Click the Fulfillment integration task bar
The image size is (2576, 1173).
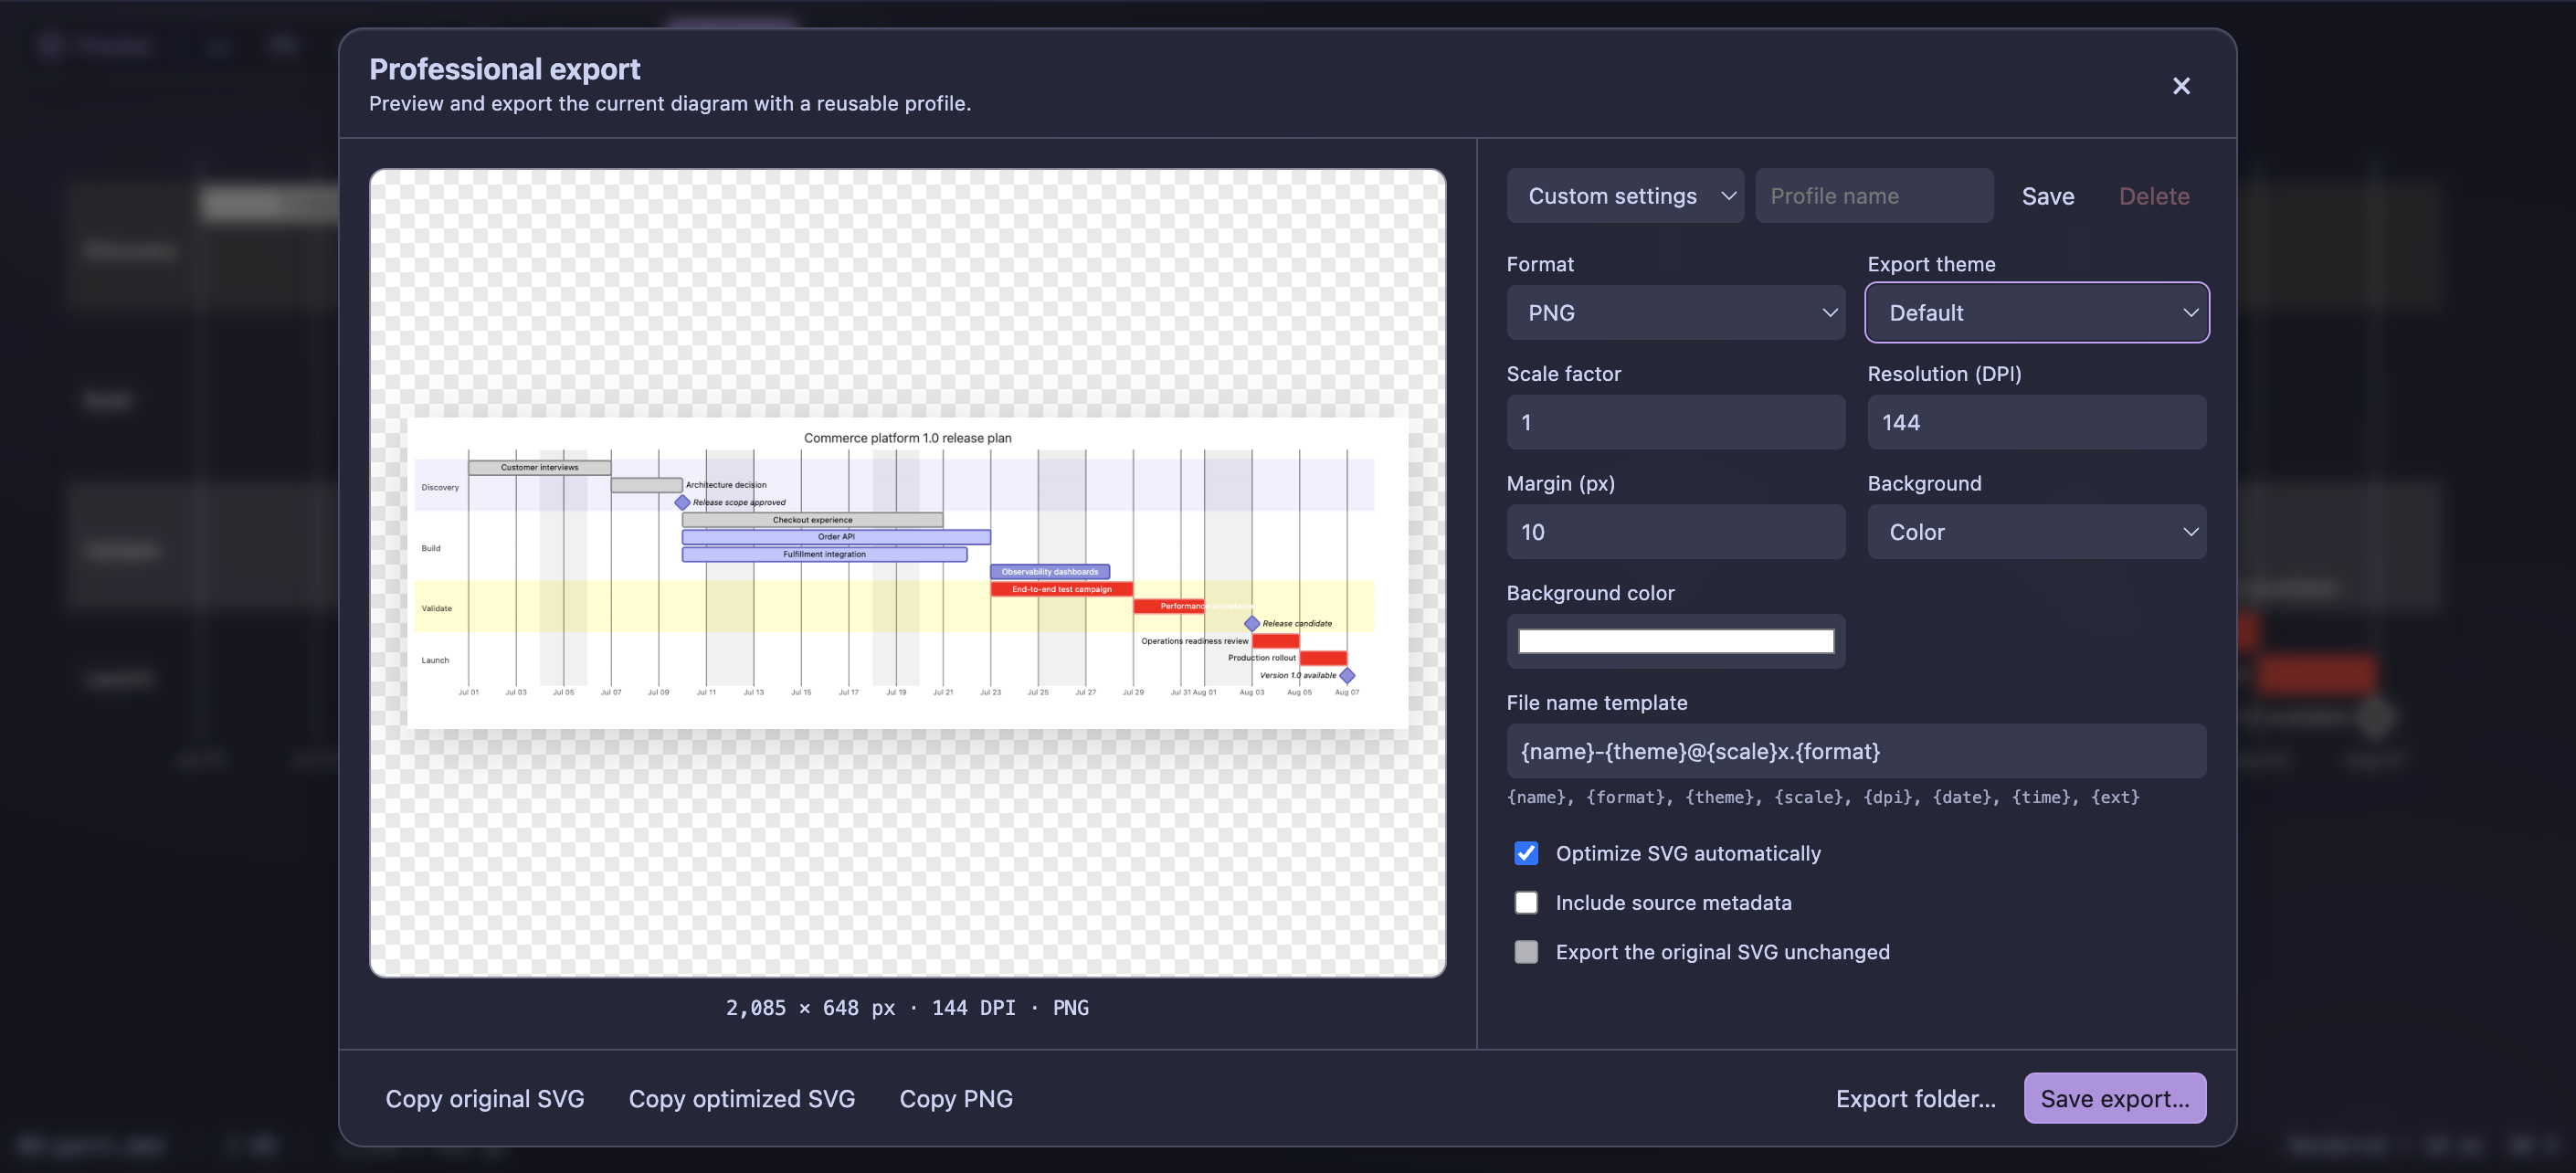point(824,555)
